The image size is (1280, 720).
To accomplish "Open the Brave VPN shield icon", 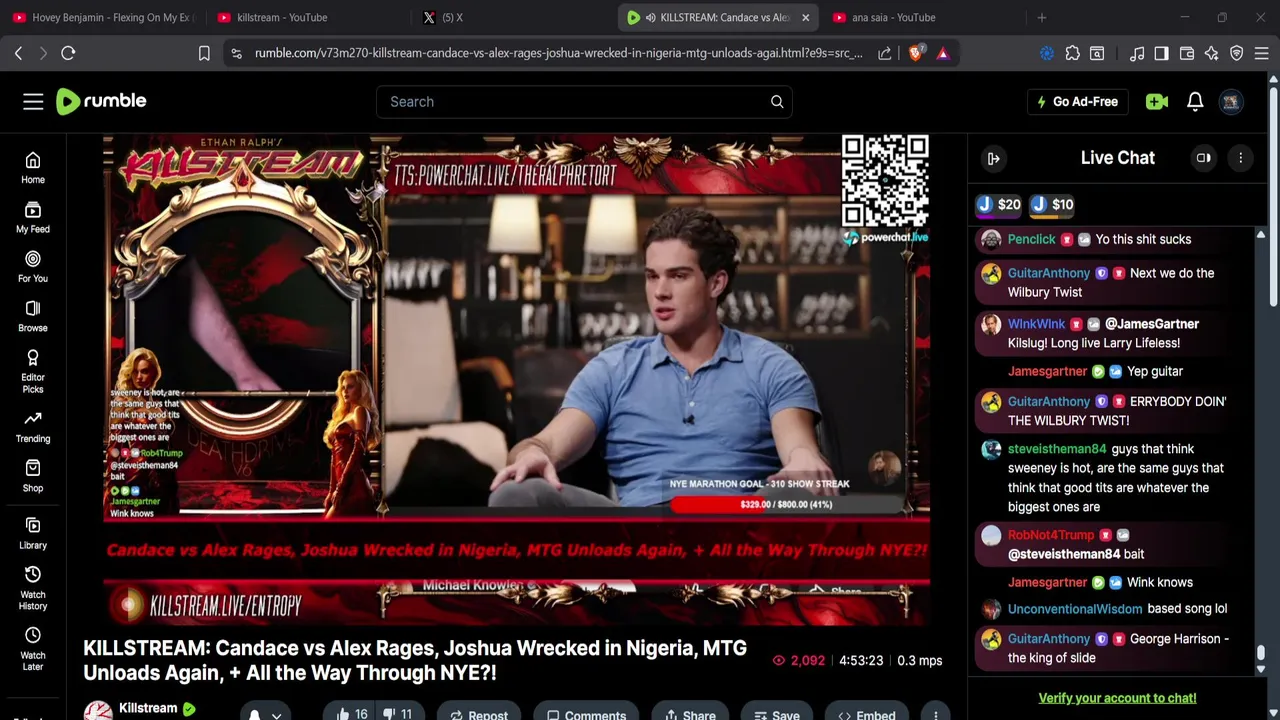I will pos(1237,53).
